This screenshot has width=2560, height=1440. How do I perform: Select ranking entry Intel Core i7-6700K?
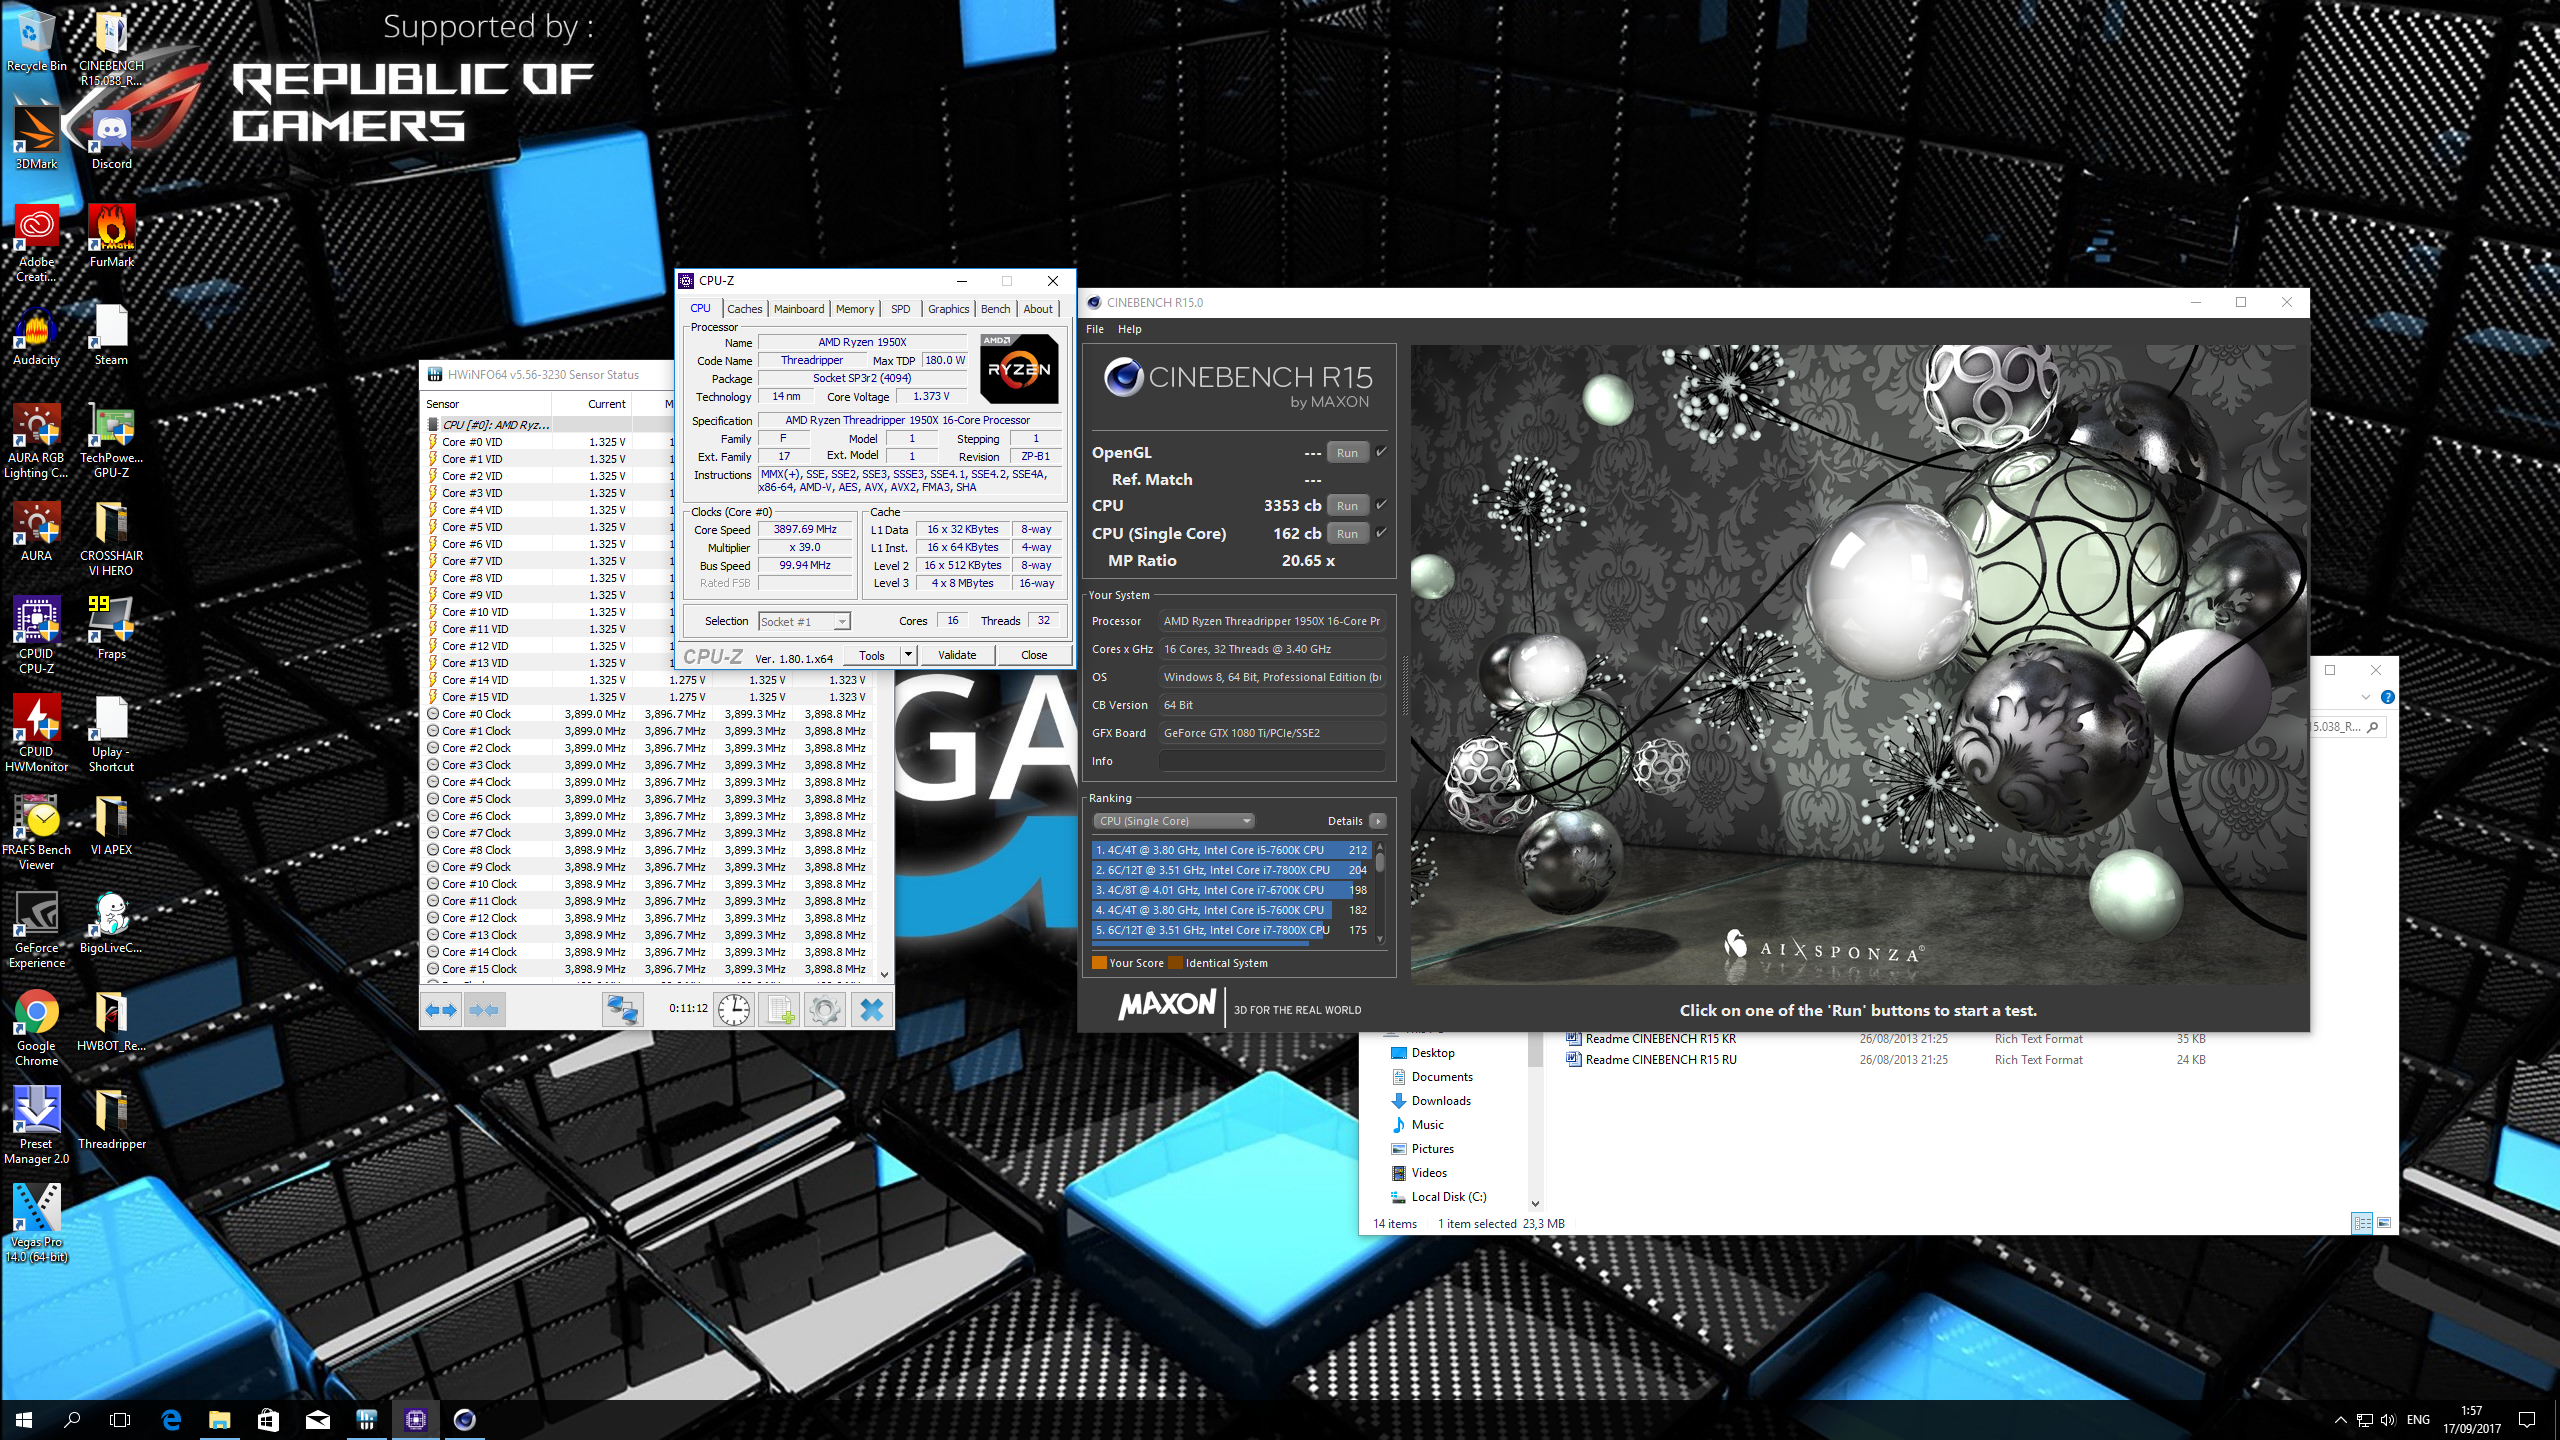pos(1230,890)
